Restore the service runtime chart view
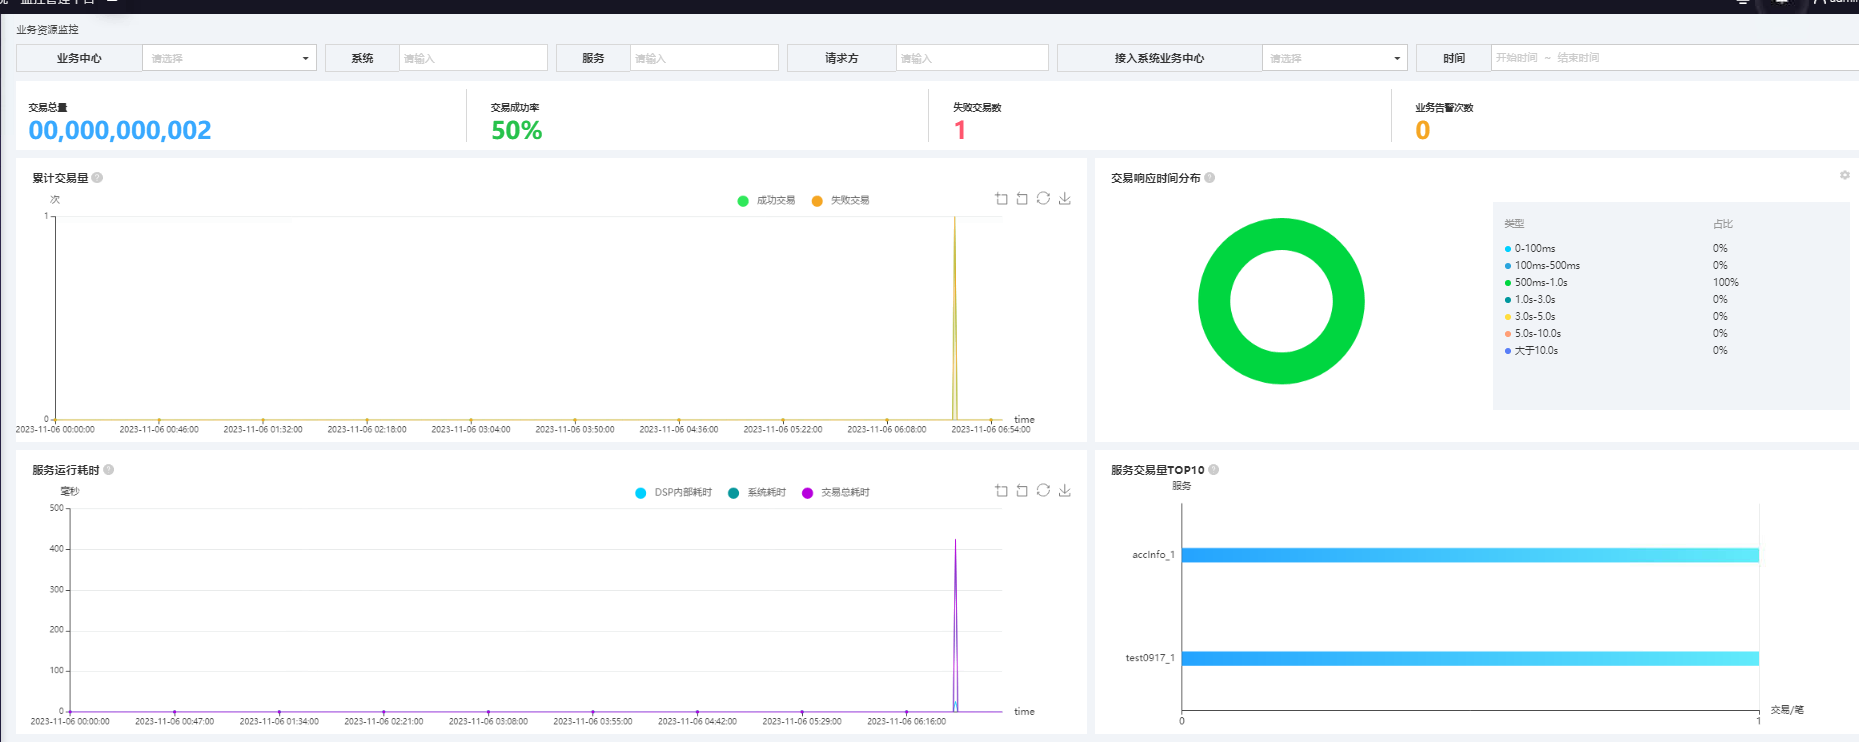 pos(1043,490)
